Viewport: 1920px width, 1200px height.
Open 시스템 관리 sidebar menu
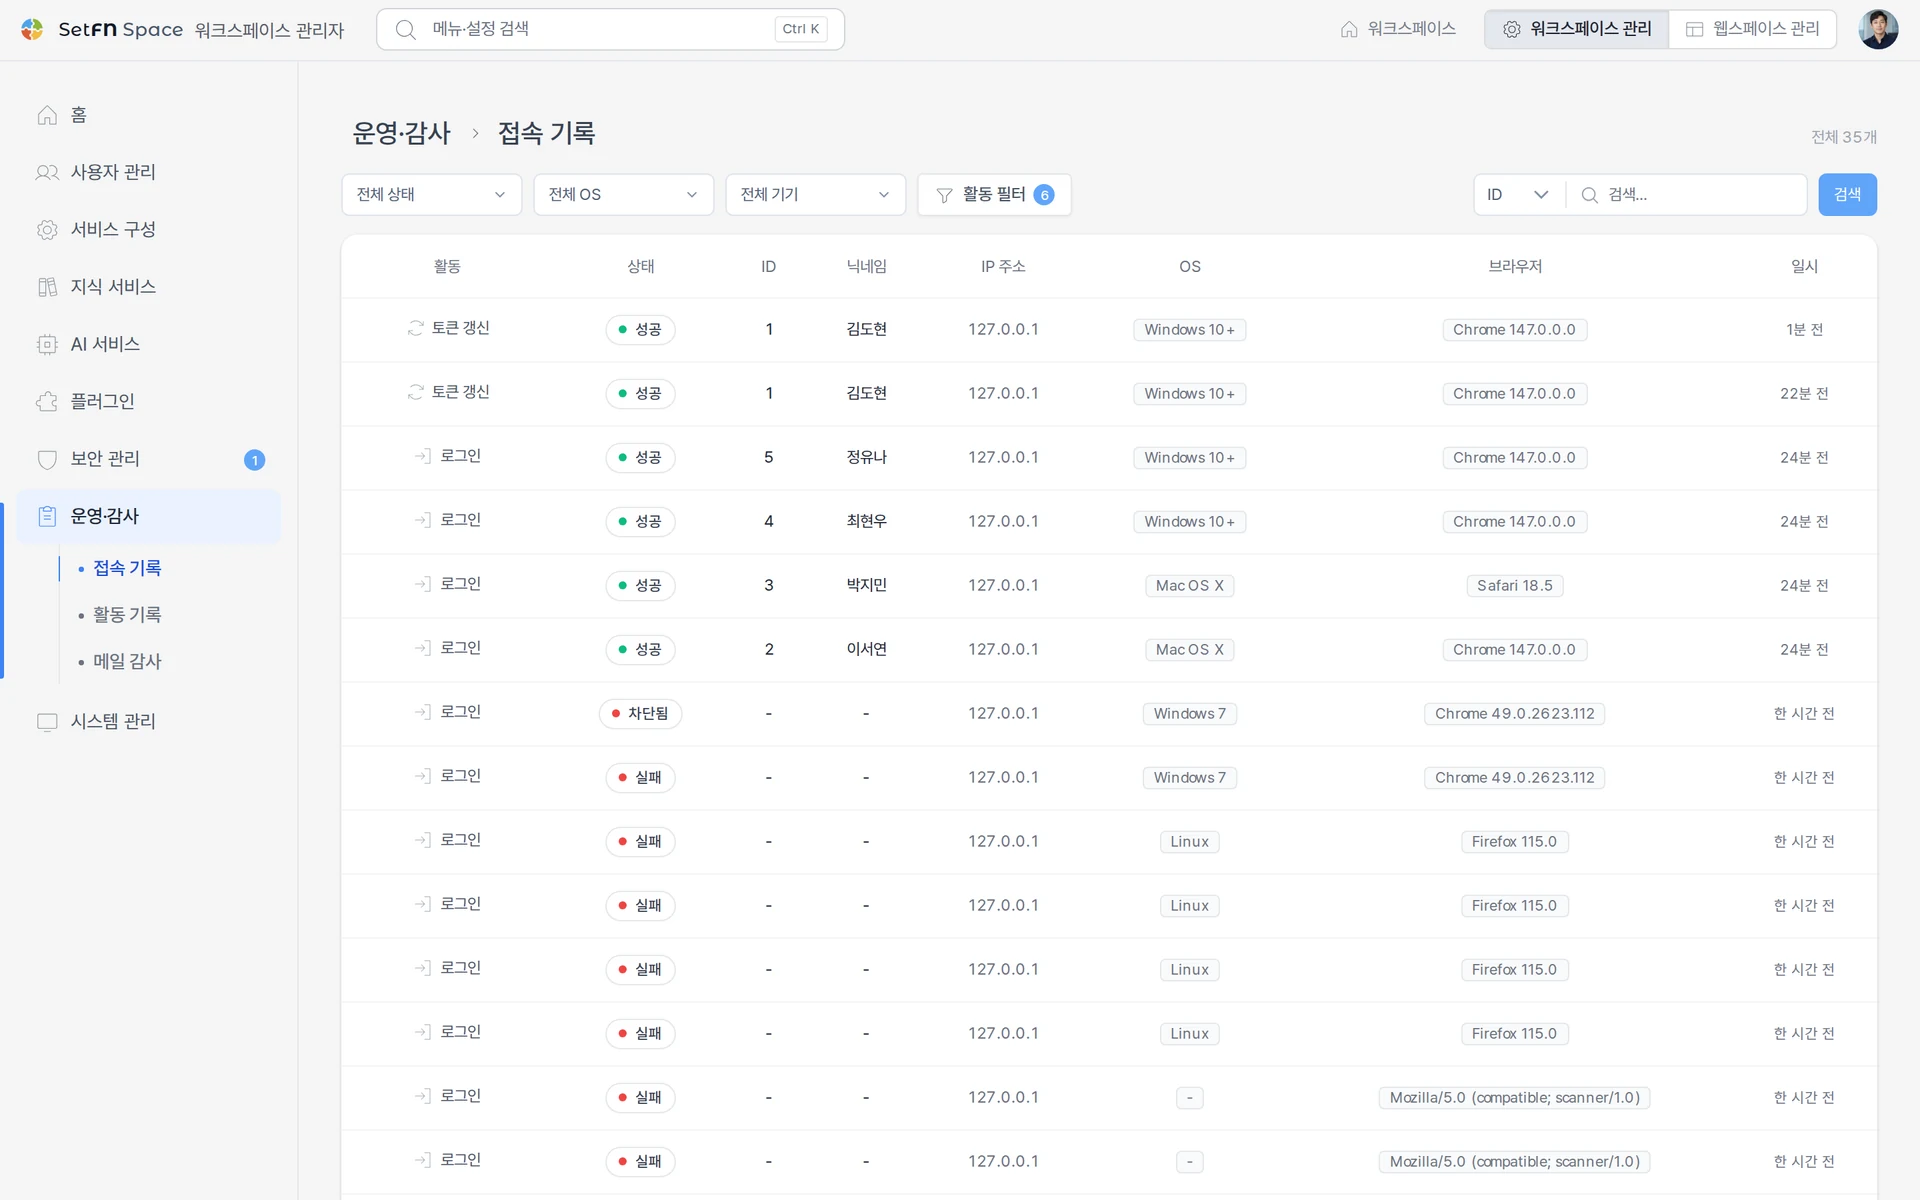148,721
